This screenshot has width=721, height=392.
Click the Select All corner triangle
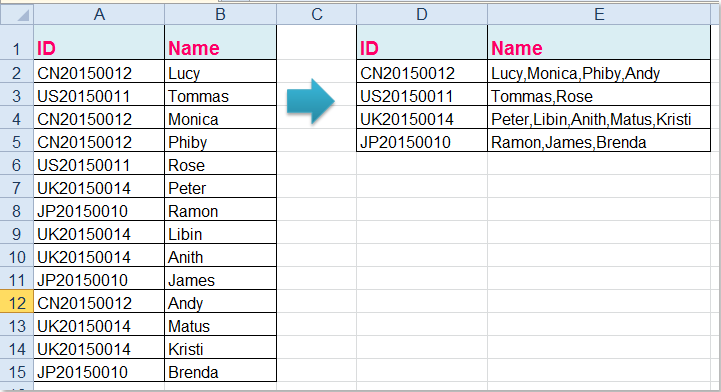(x=17, y=14)
